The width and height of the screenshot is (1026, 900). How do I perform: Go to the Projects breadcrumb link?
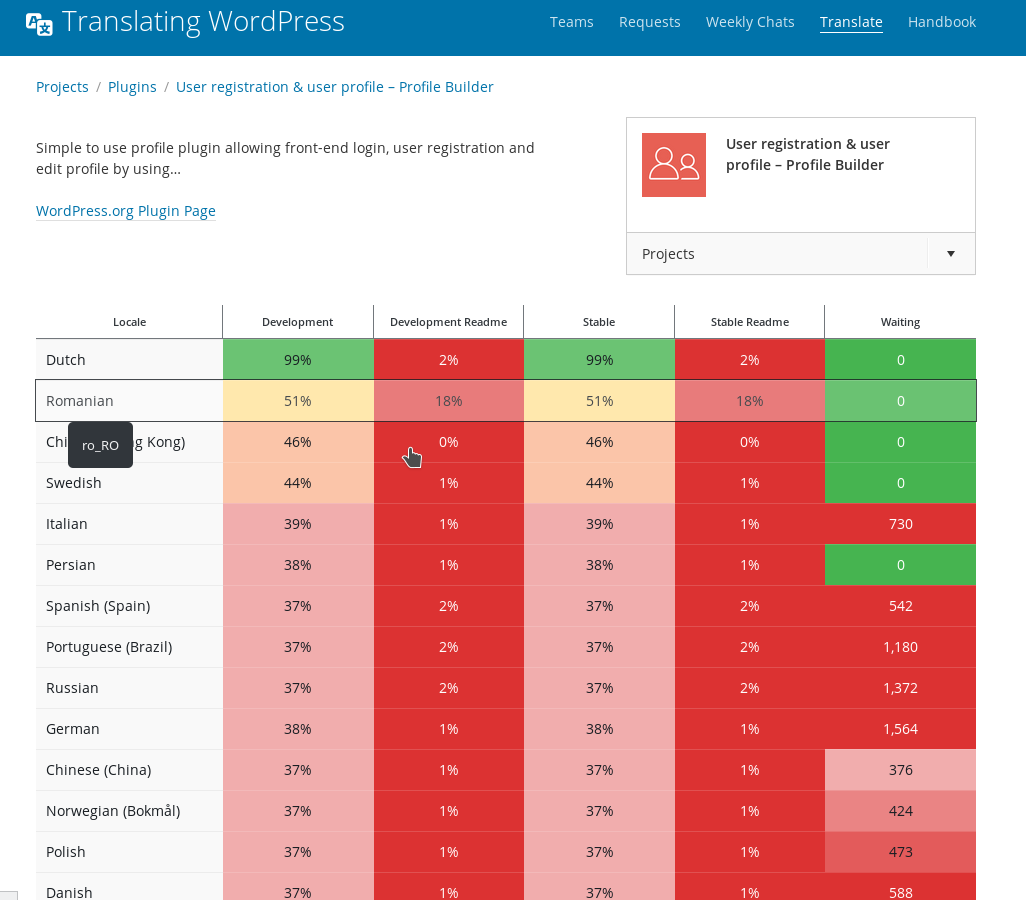point(62,87)
